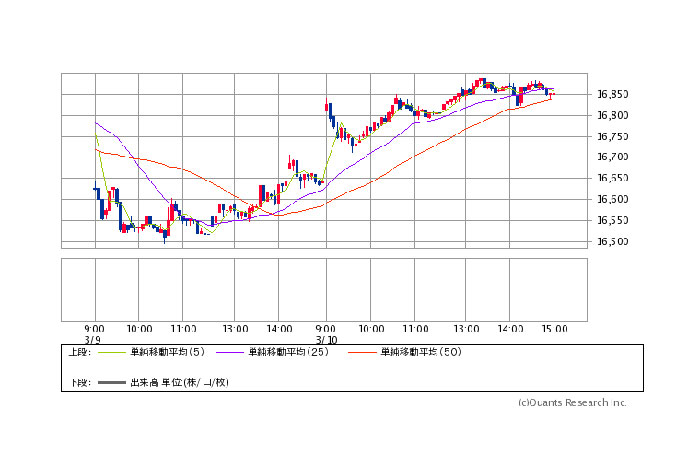Image resolution: width=700 pixels, height=467 pixels.
Task: Click the first candlestick at the 3/9 9:00 open
Action: [96, 188]
